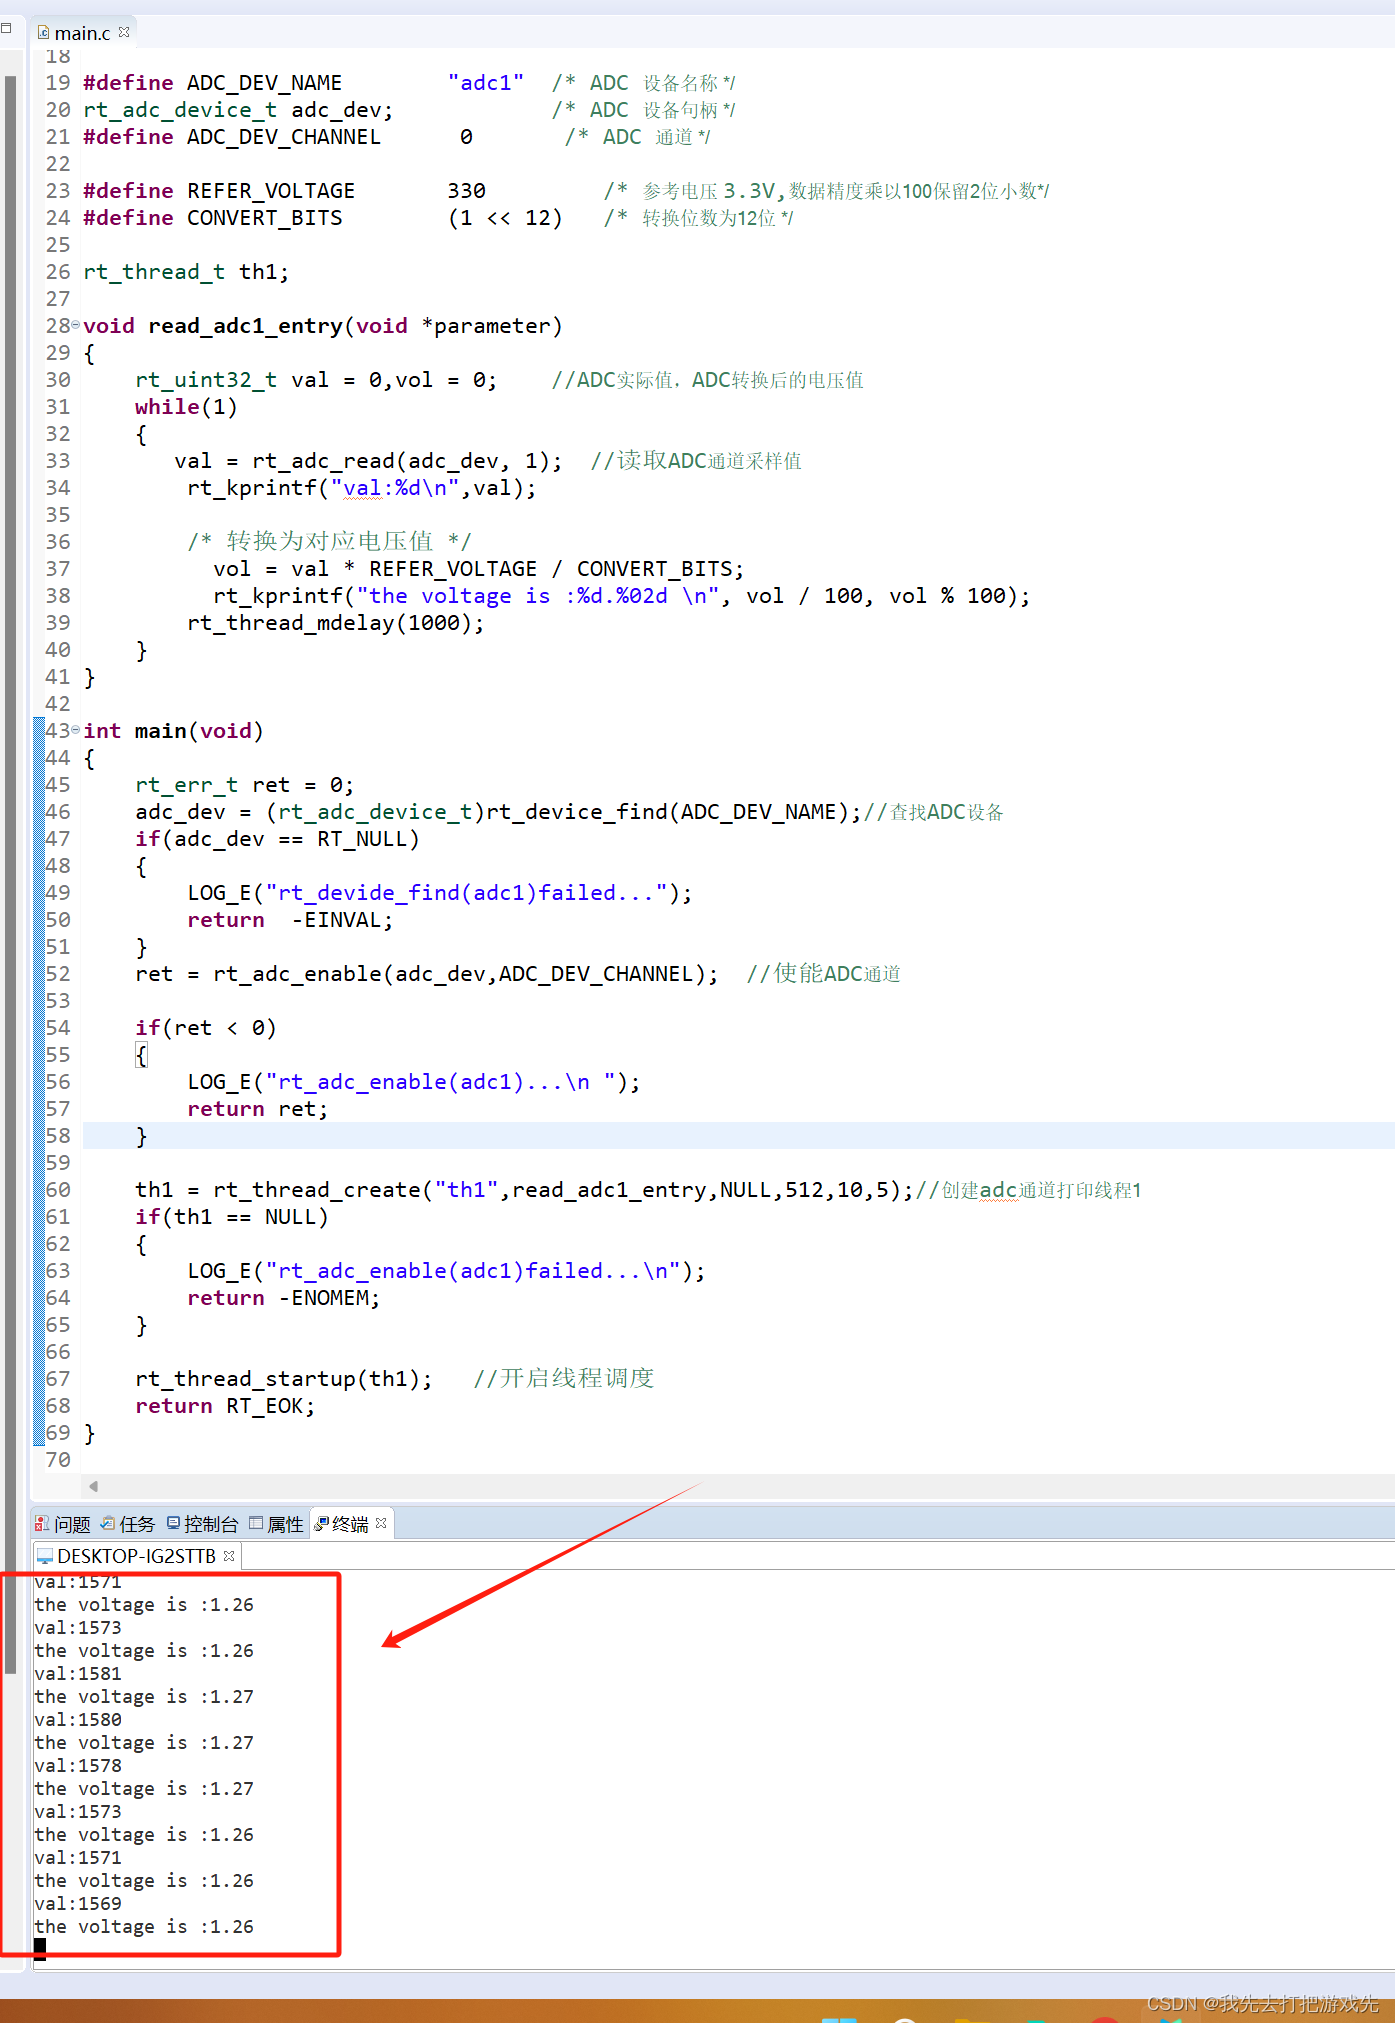Click the 问题 tab icon
This screenshot has height=2023, width=1395.
pos(42,1523)
